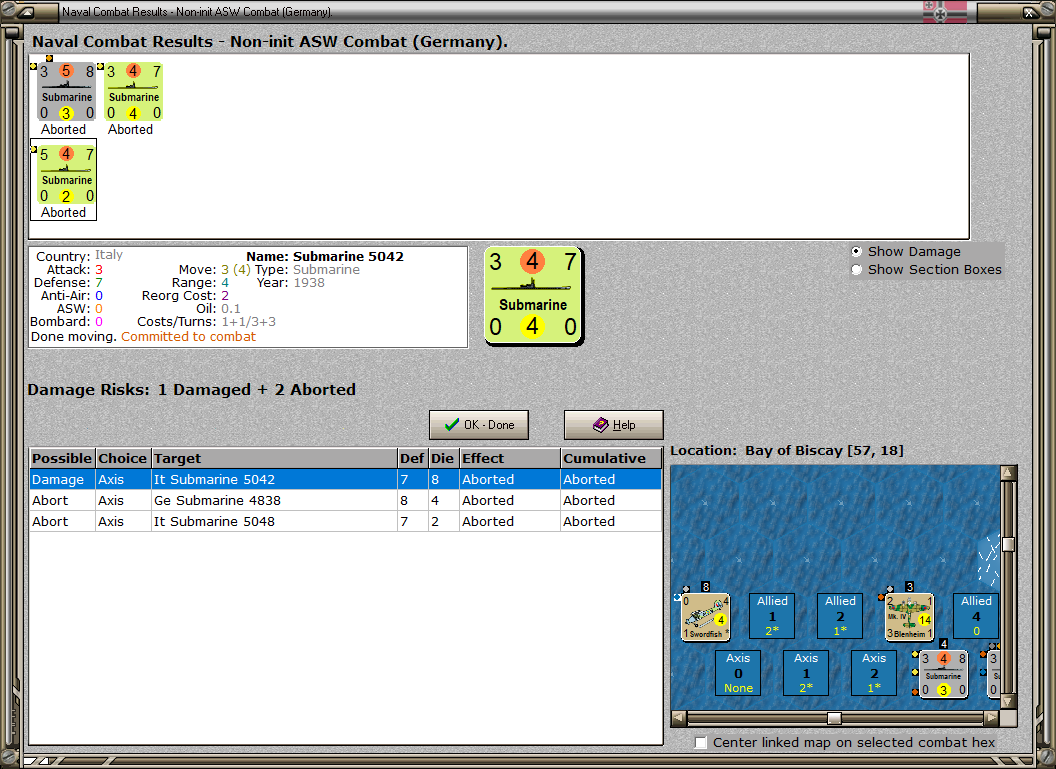Select the Ge Submarine 4838 row
This screenshot has width=1056, height=769.
coord(345,500)
